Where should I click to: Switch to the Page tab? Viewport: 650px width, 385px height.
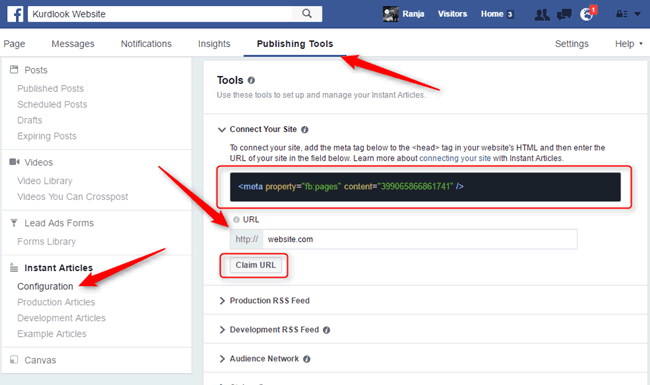(x=15, y=44)
